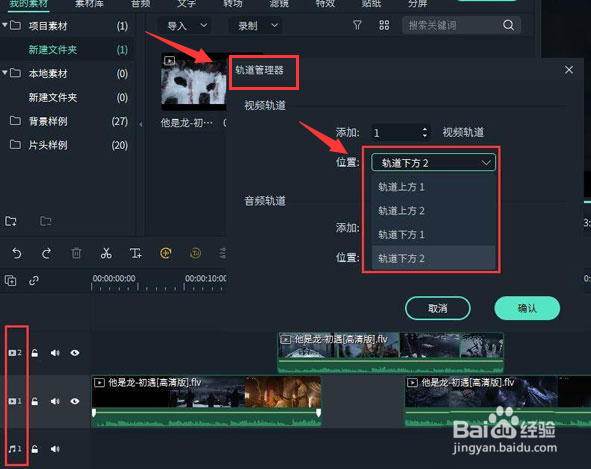Hide video track 1 with eye icon
This screenshot has width=591, height=469.
pos(75,401)
